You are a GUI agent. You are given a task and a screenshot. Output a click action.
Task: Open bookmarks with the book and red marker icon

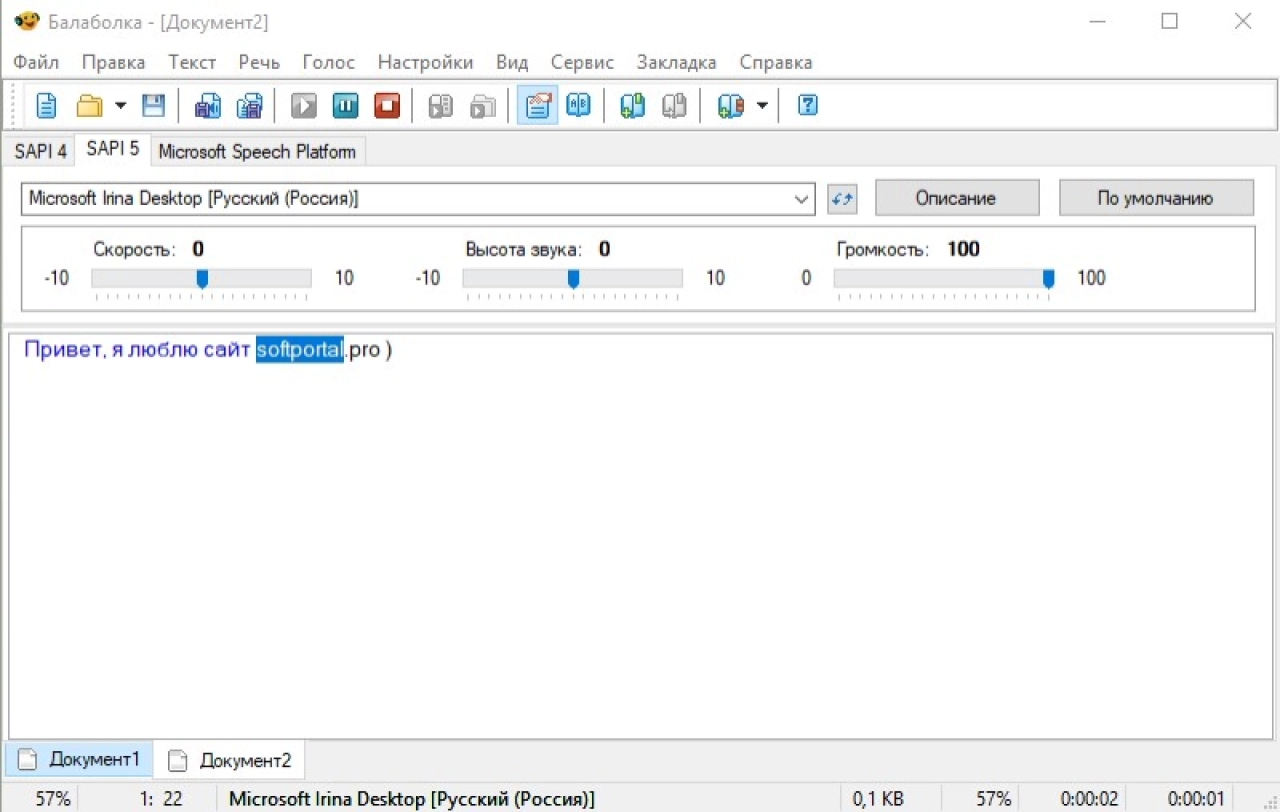[x=730, y=105]
